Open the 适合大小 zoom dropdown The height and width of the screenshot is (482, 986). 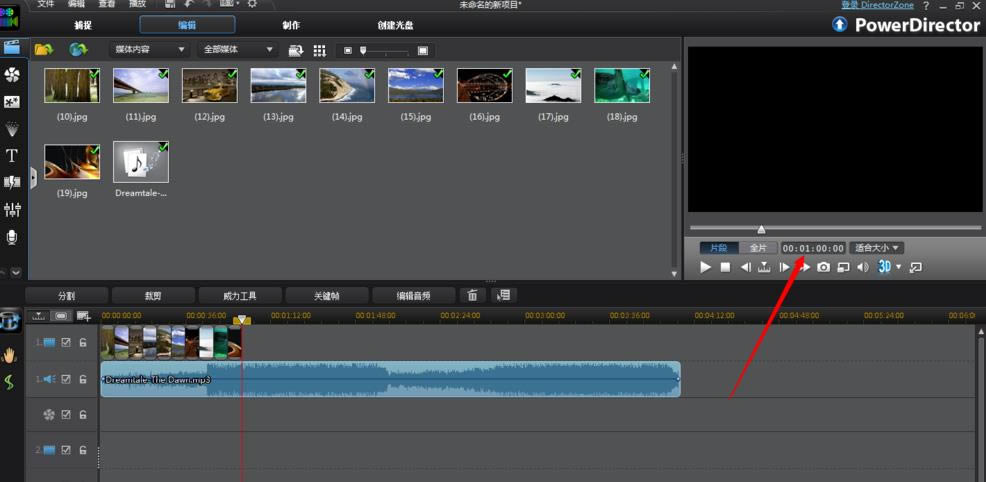tap(877, 248)
